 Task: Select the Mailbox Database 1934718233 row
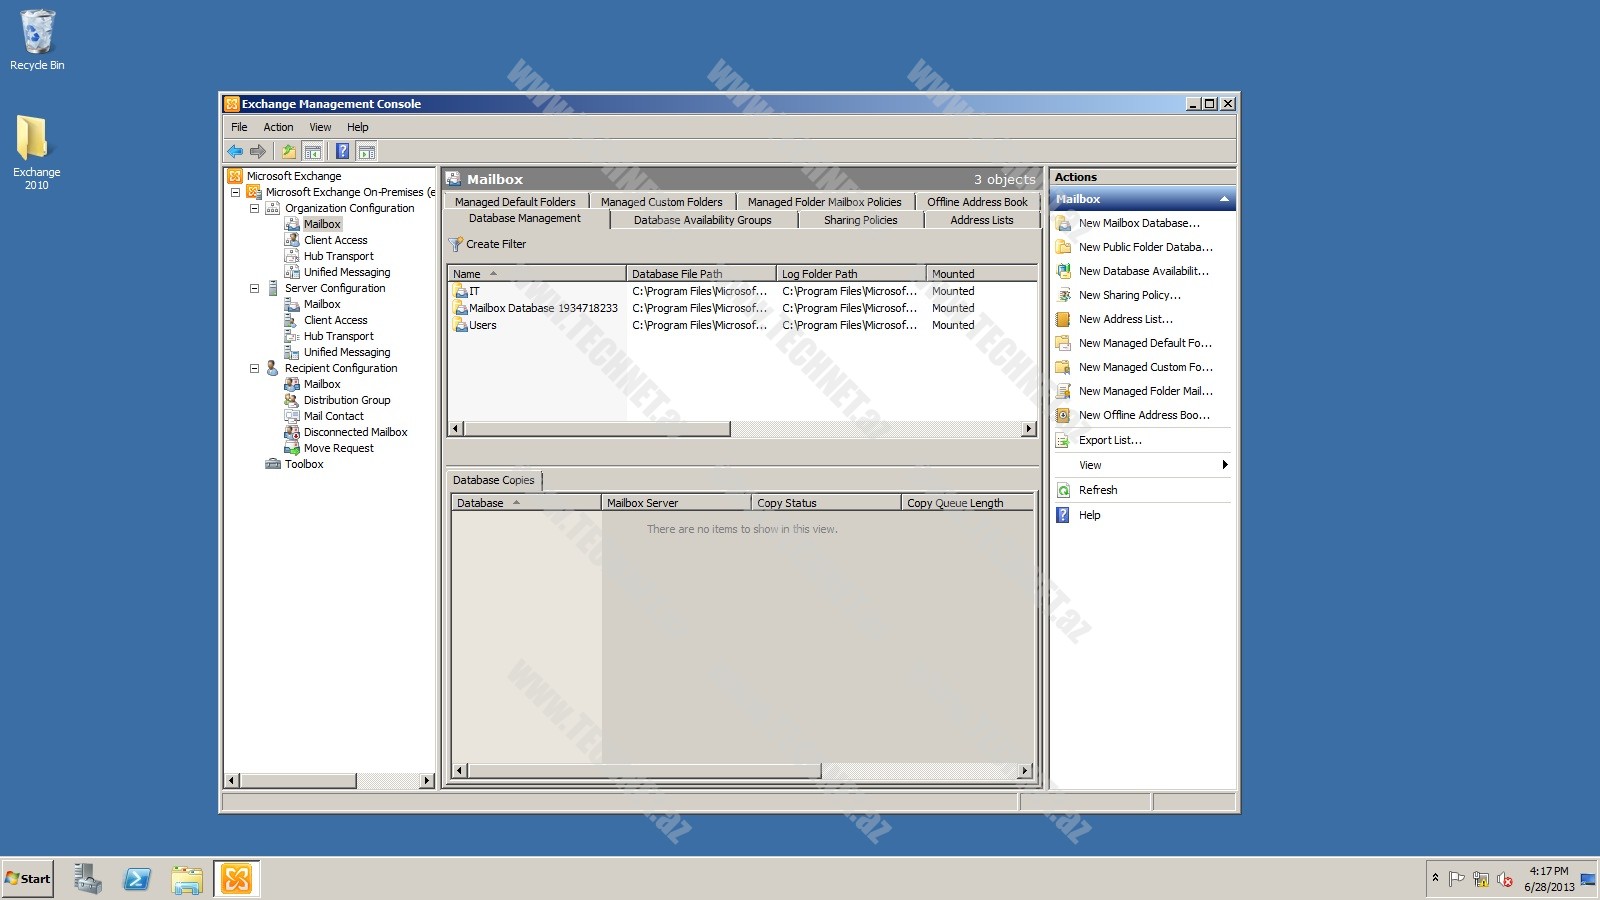click(543, 308)
